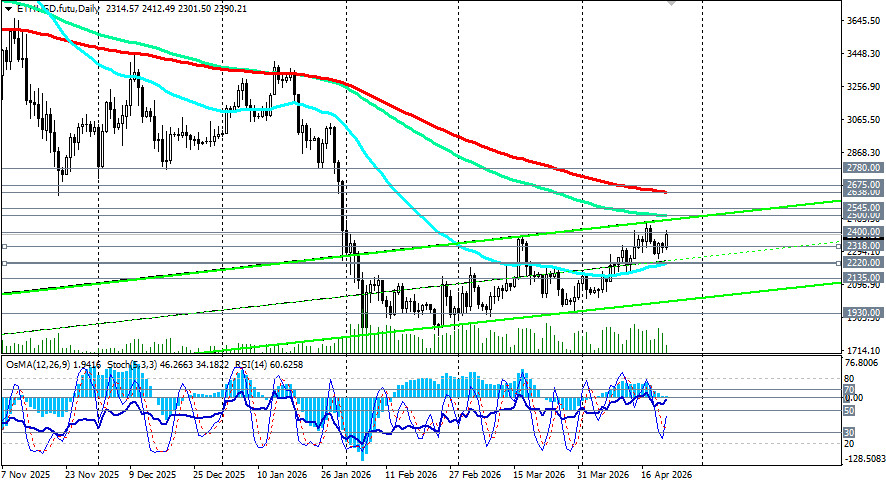
Task: Click the 7 Nov 2025 date label
Action: tap(26, 474)
